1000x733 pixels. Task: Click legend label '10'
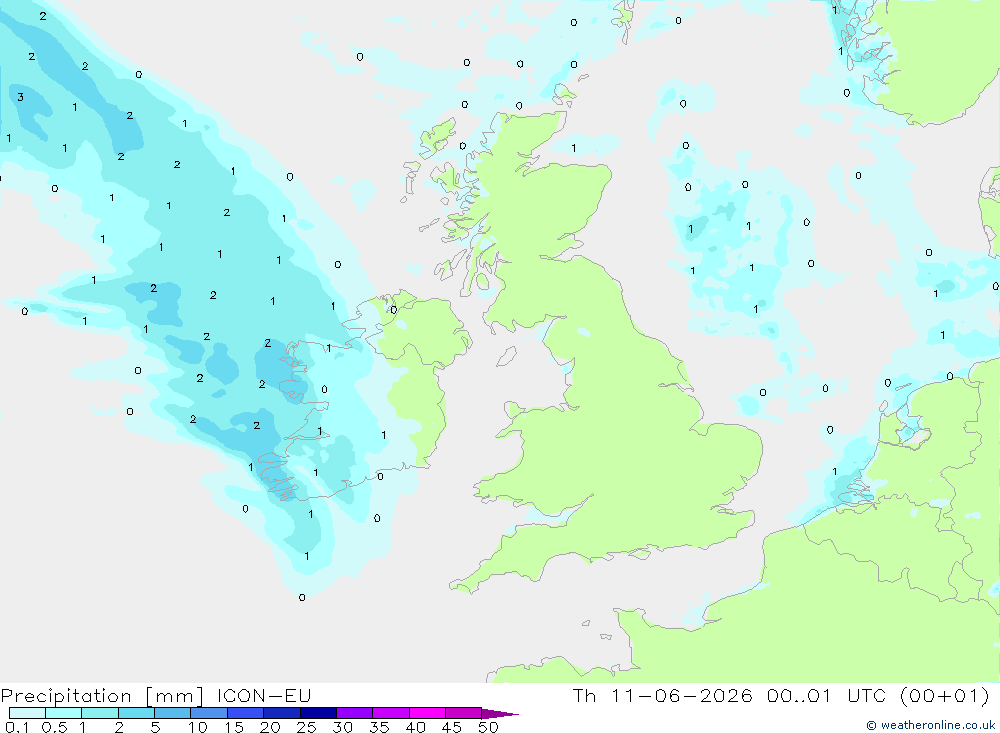click(x=198, y=727)
